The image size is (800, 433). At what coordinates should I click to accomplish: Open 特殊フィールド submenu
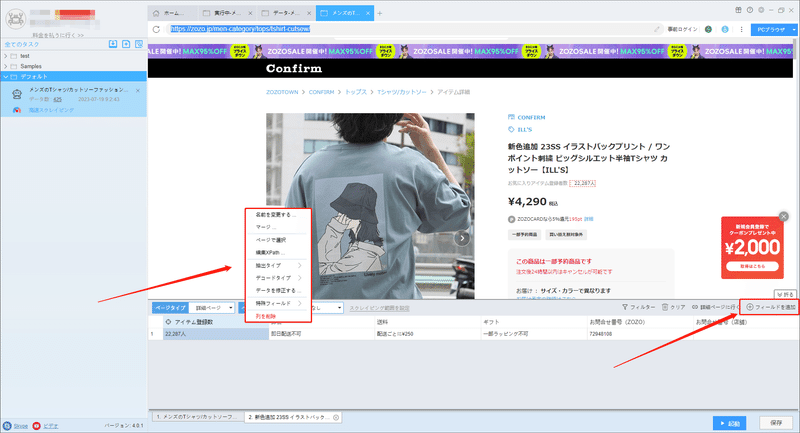tap(278, 303)
